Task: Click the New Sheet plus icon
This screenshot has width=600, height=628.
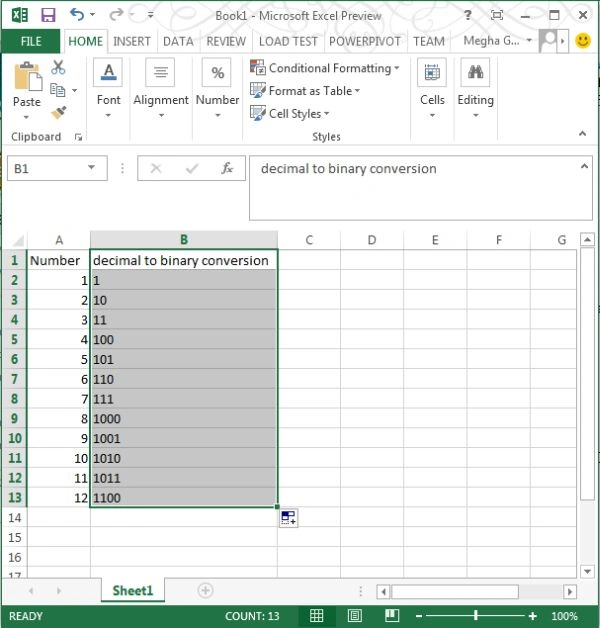Action: click(205, 590)
